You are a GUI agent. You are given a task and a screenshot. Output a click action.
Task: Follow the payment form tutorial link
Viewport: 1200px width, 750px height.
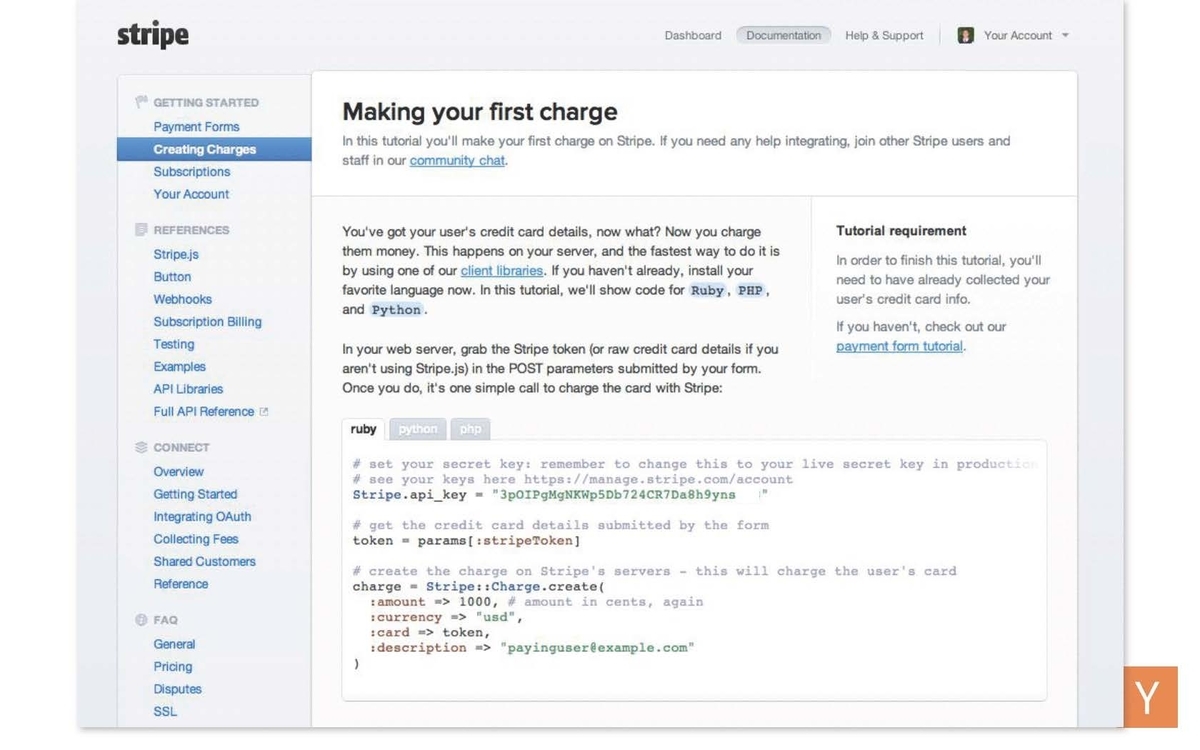[x=899, y=347]
